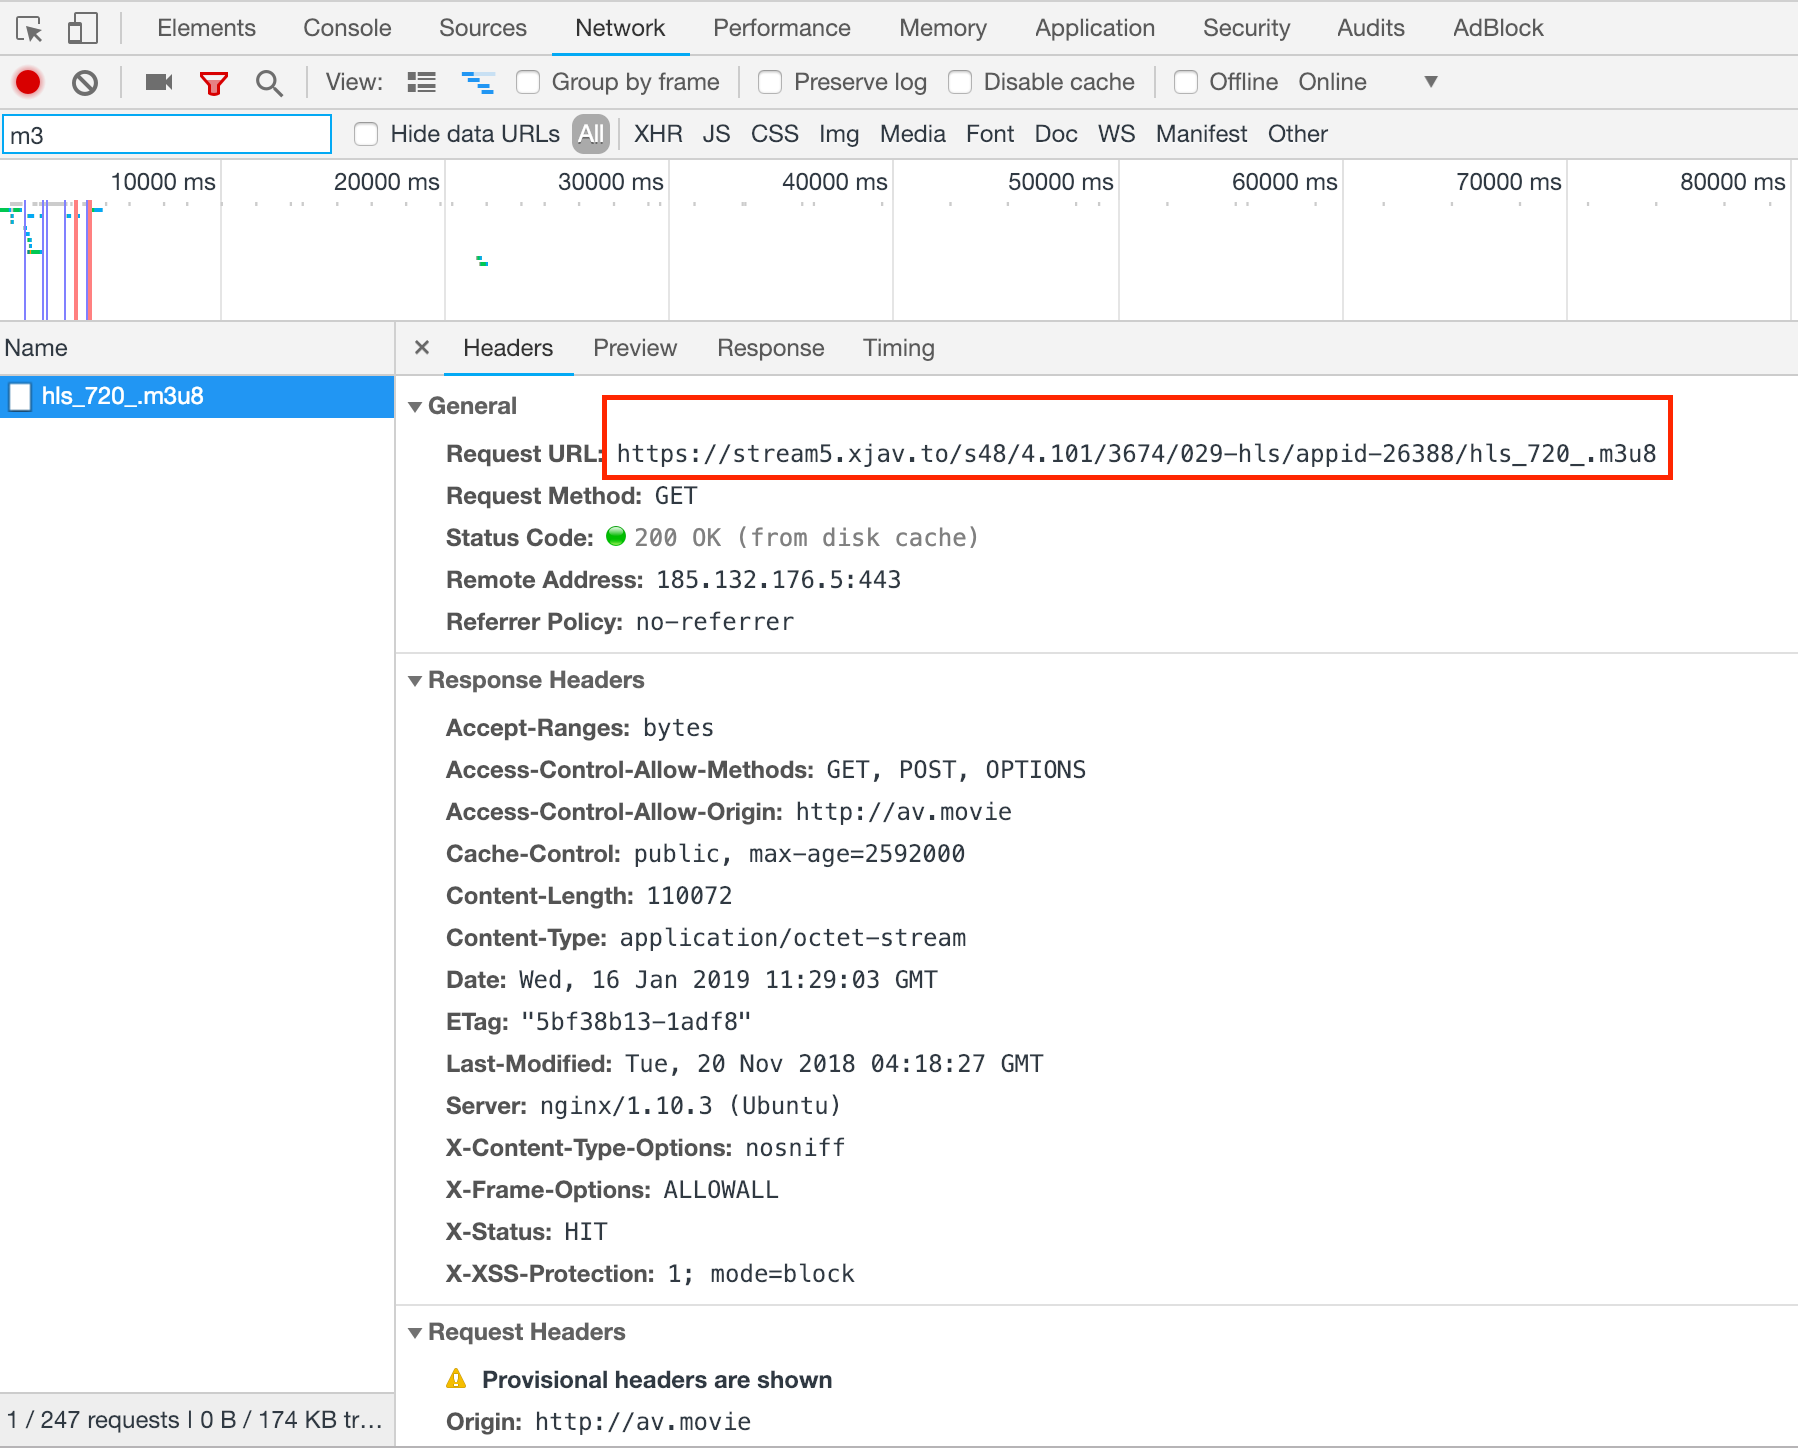This screenshot has height=1452, width=1798.
Task: Enable screenshot capture with the camera icon
Action: pyautogui.click(x=157, y=82)
